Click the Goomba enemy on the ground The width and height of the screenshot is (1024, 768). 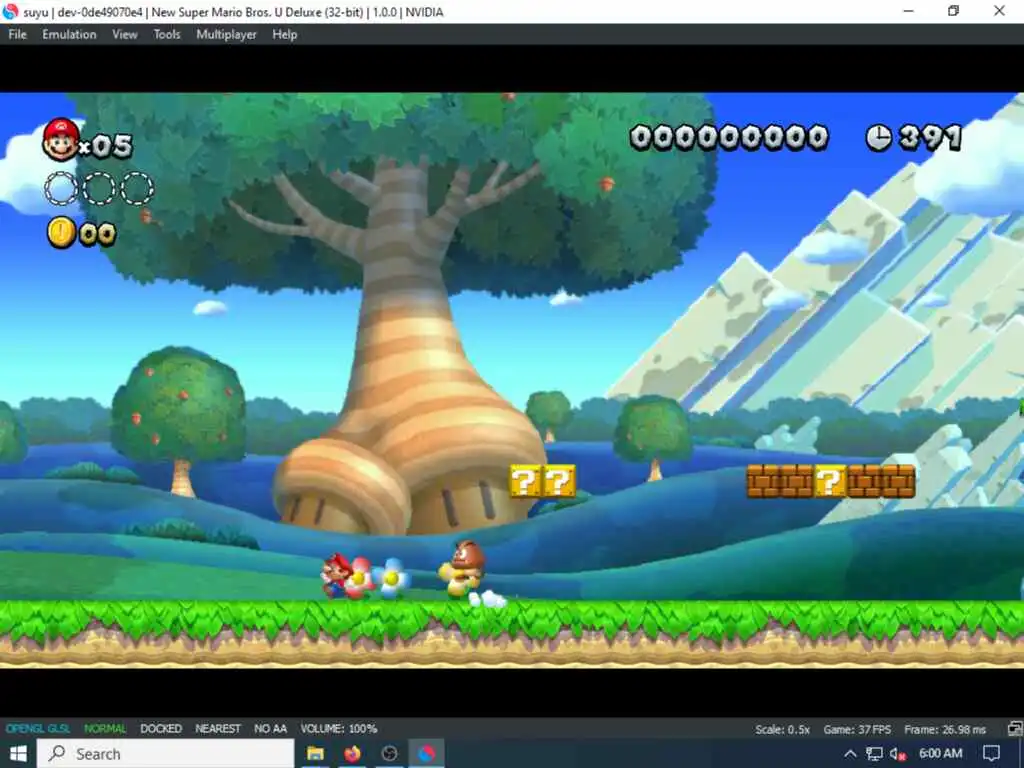point(463,568)
